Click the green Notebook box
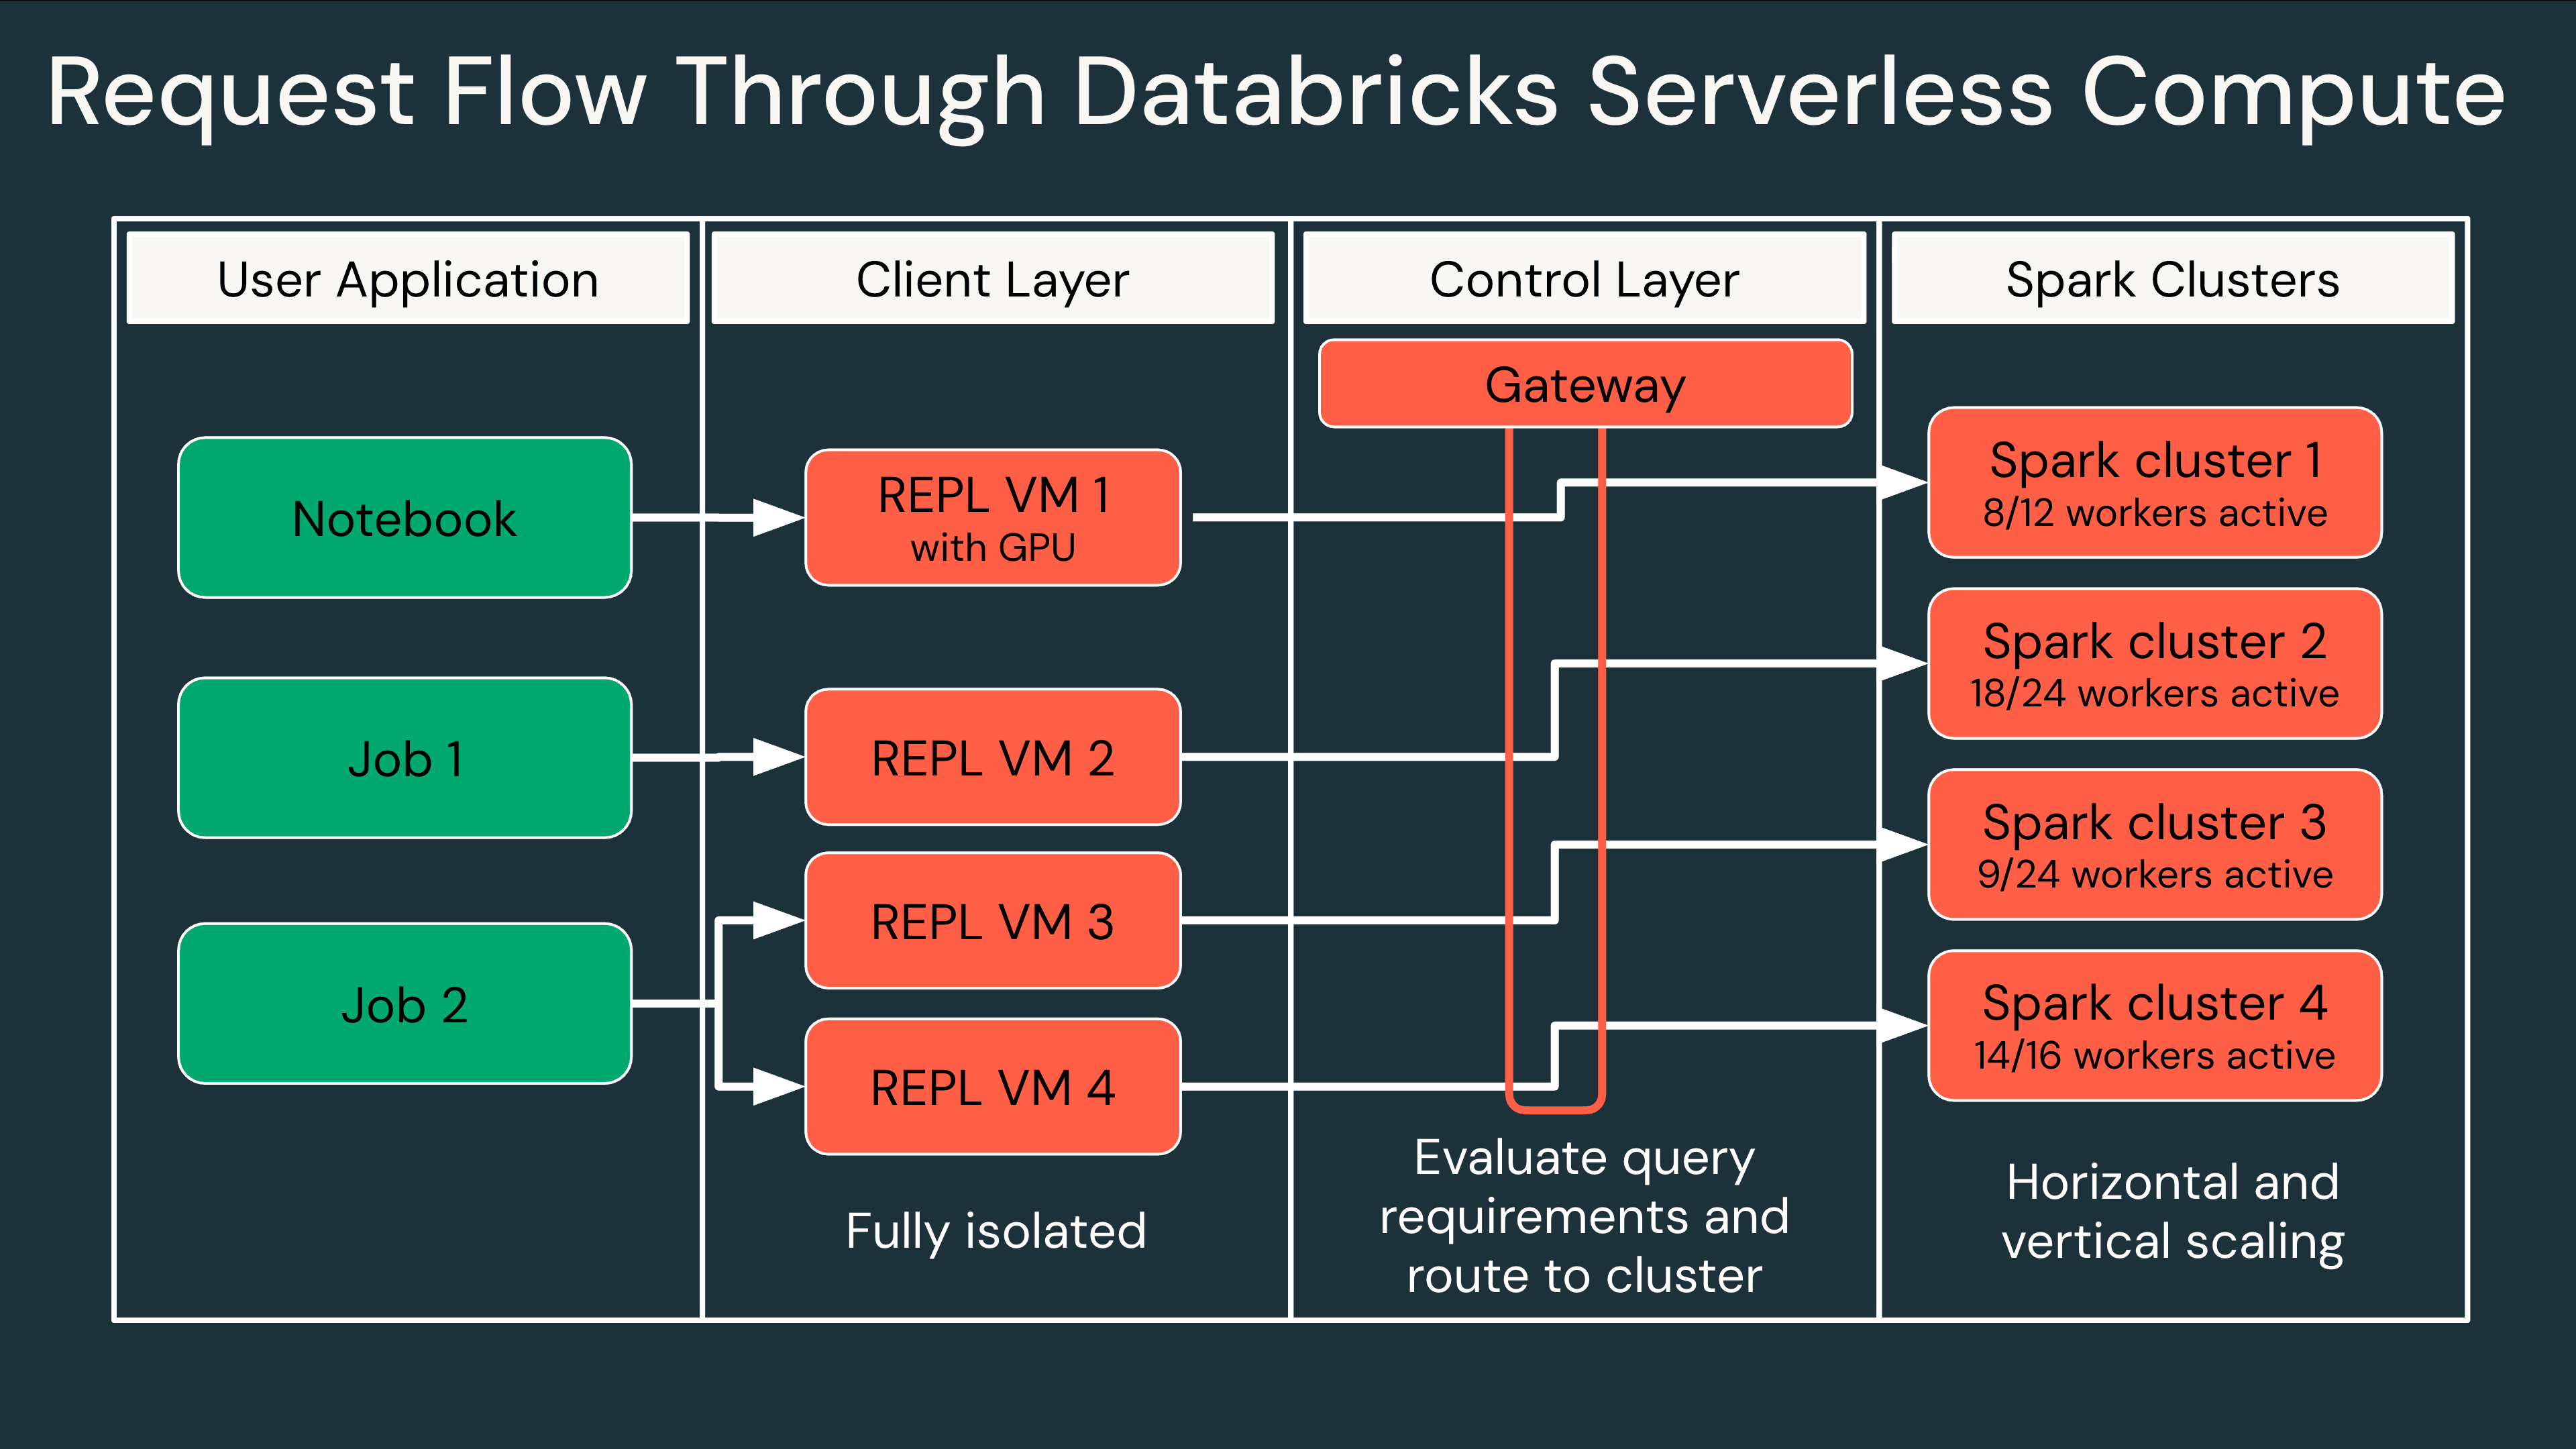 pyautogui.click(x=405, y=518)
